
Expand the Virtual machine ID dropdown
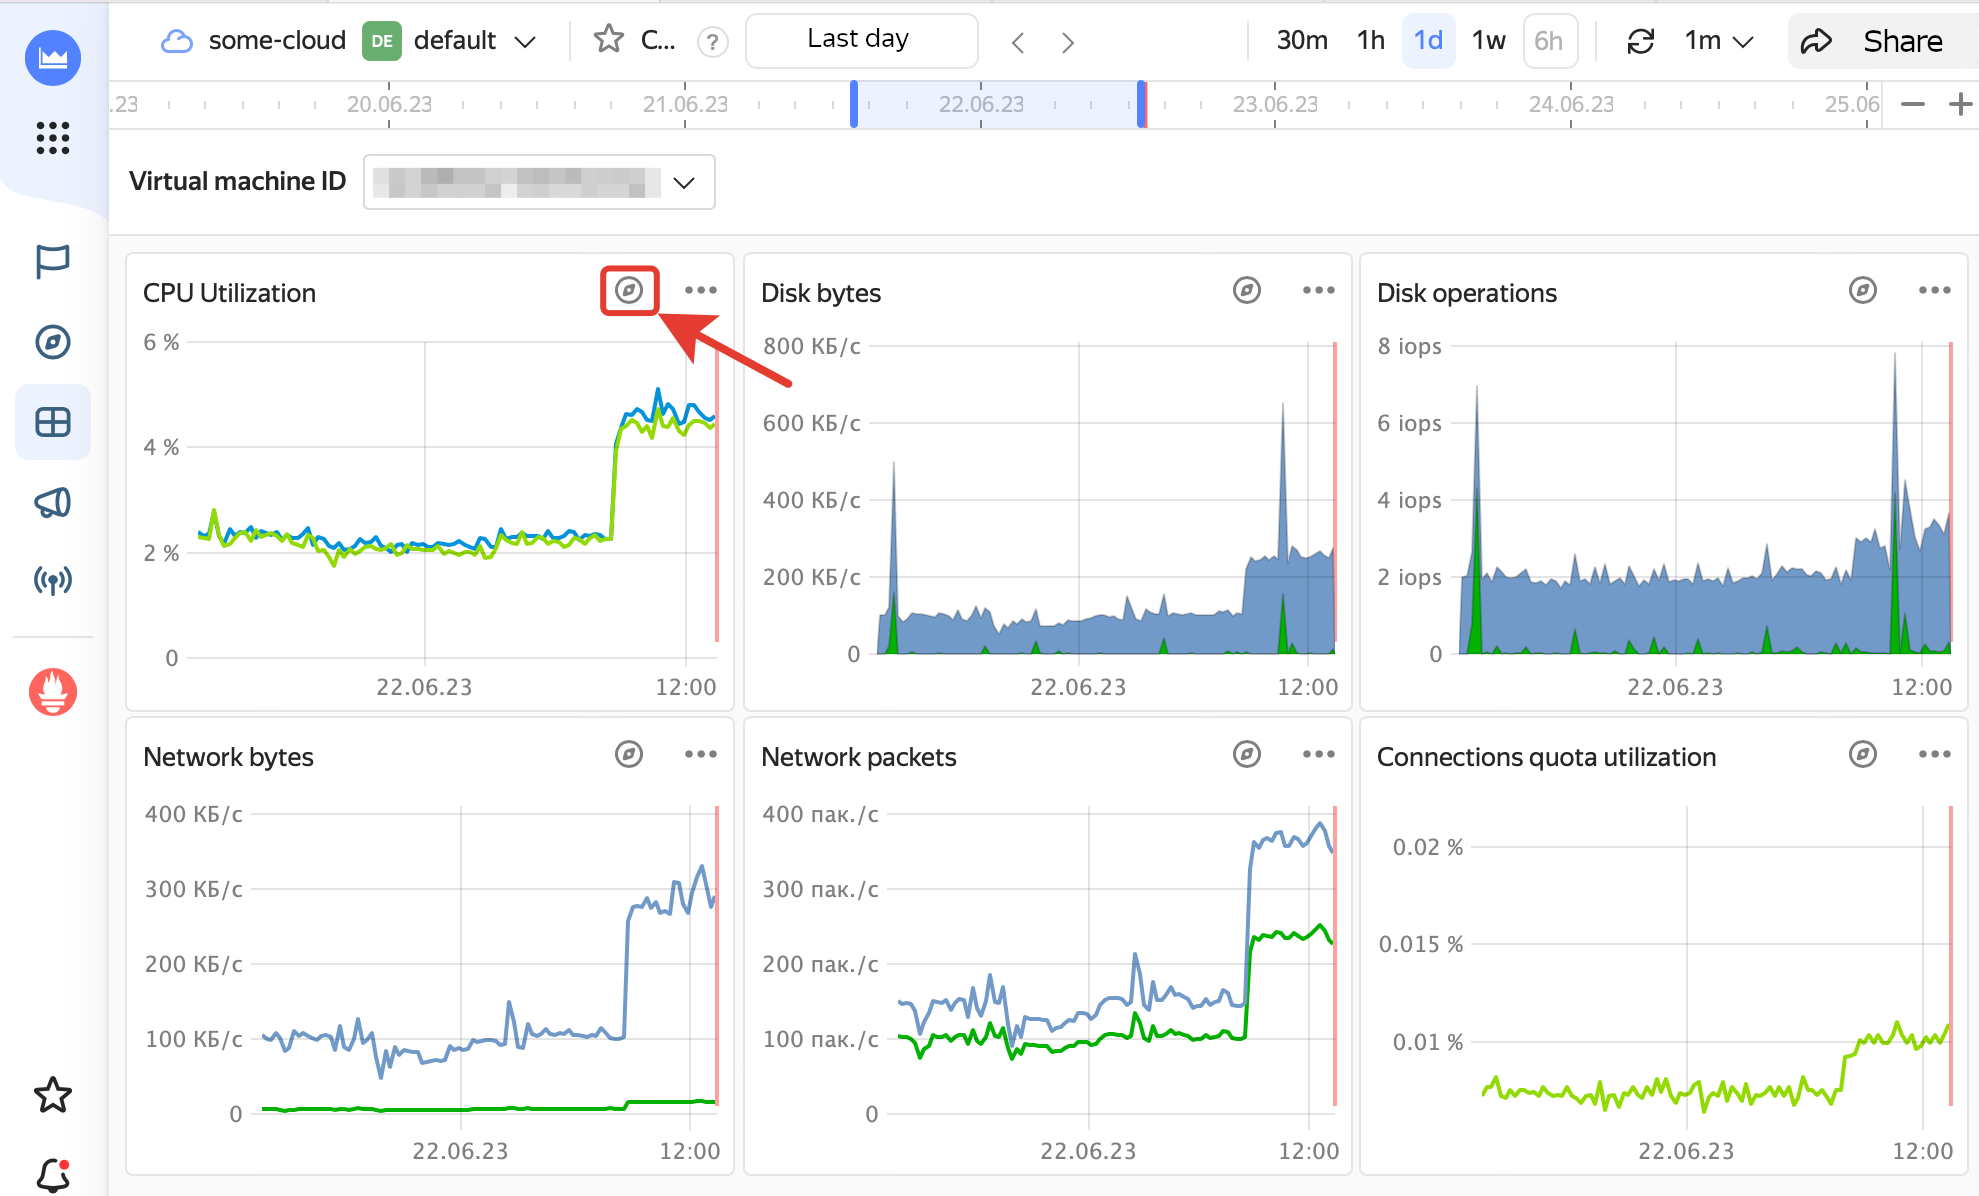coord(684,182)
